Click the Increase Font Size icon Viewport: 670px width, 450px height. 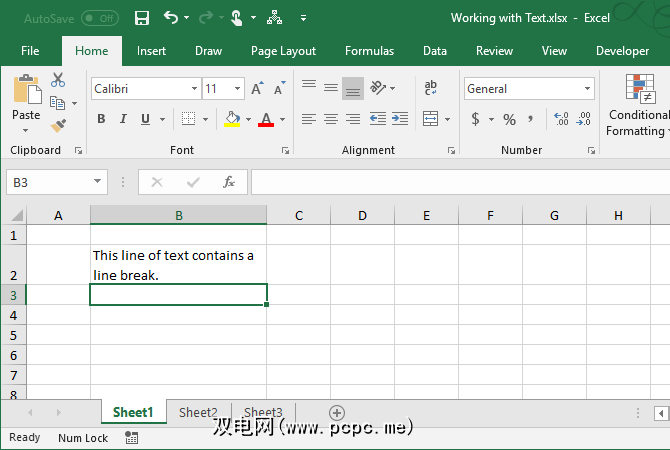257,89
